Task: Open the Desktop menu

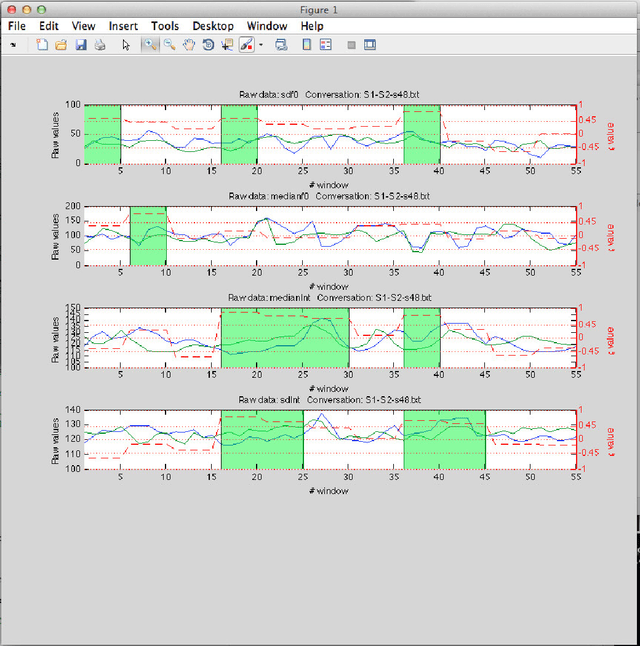Action: [213, 25]
